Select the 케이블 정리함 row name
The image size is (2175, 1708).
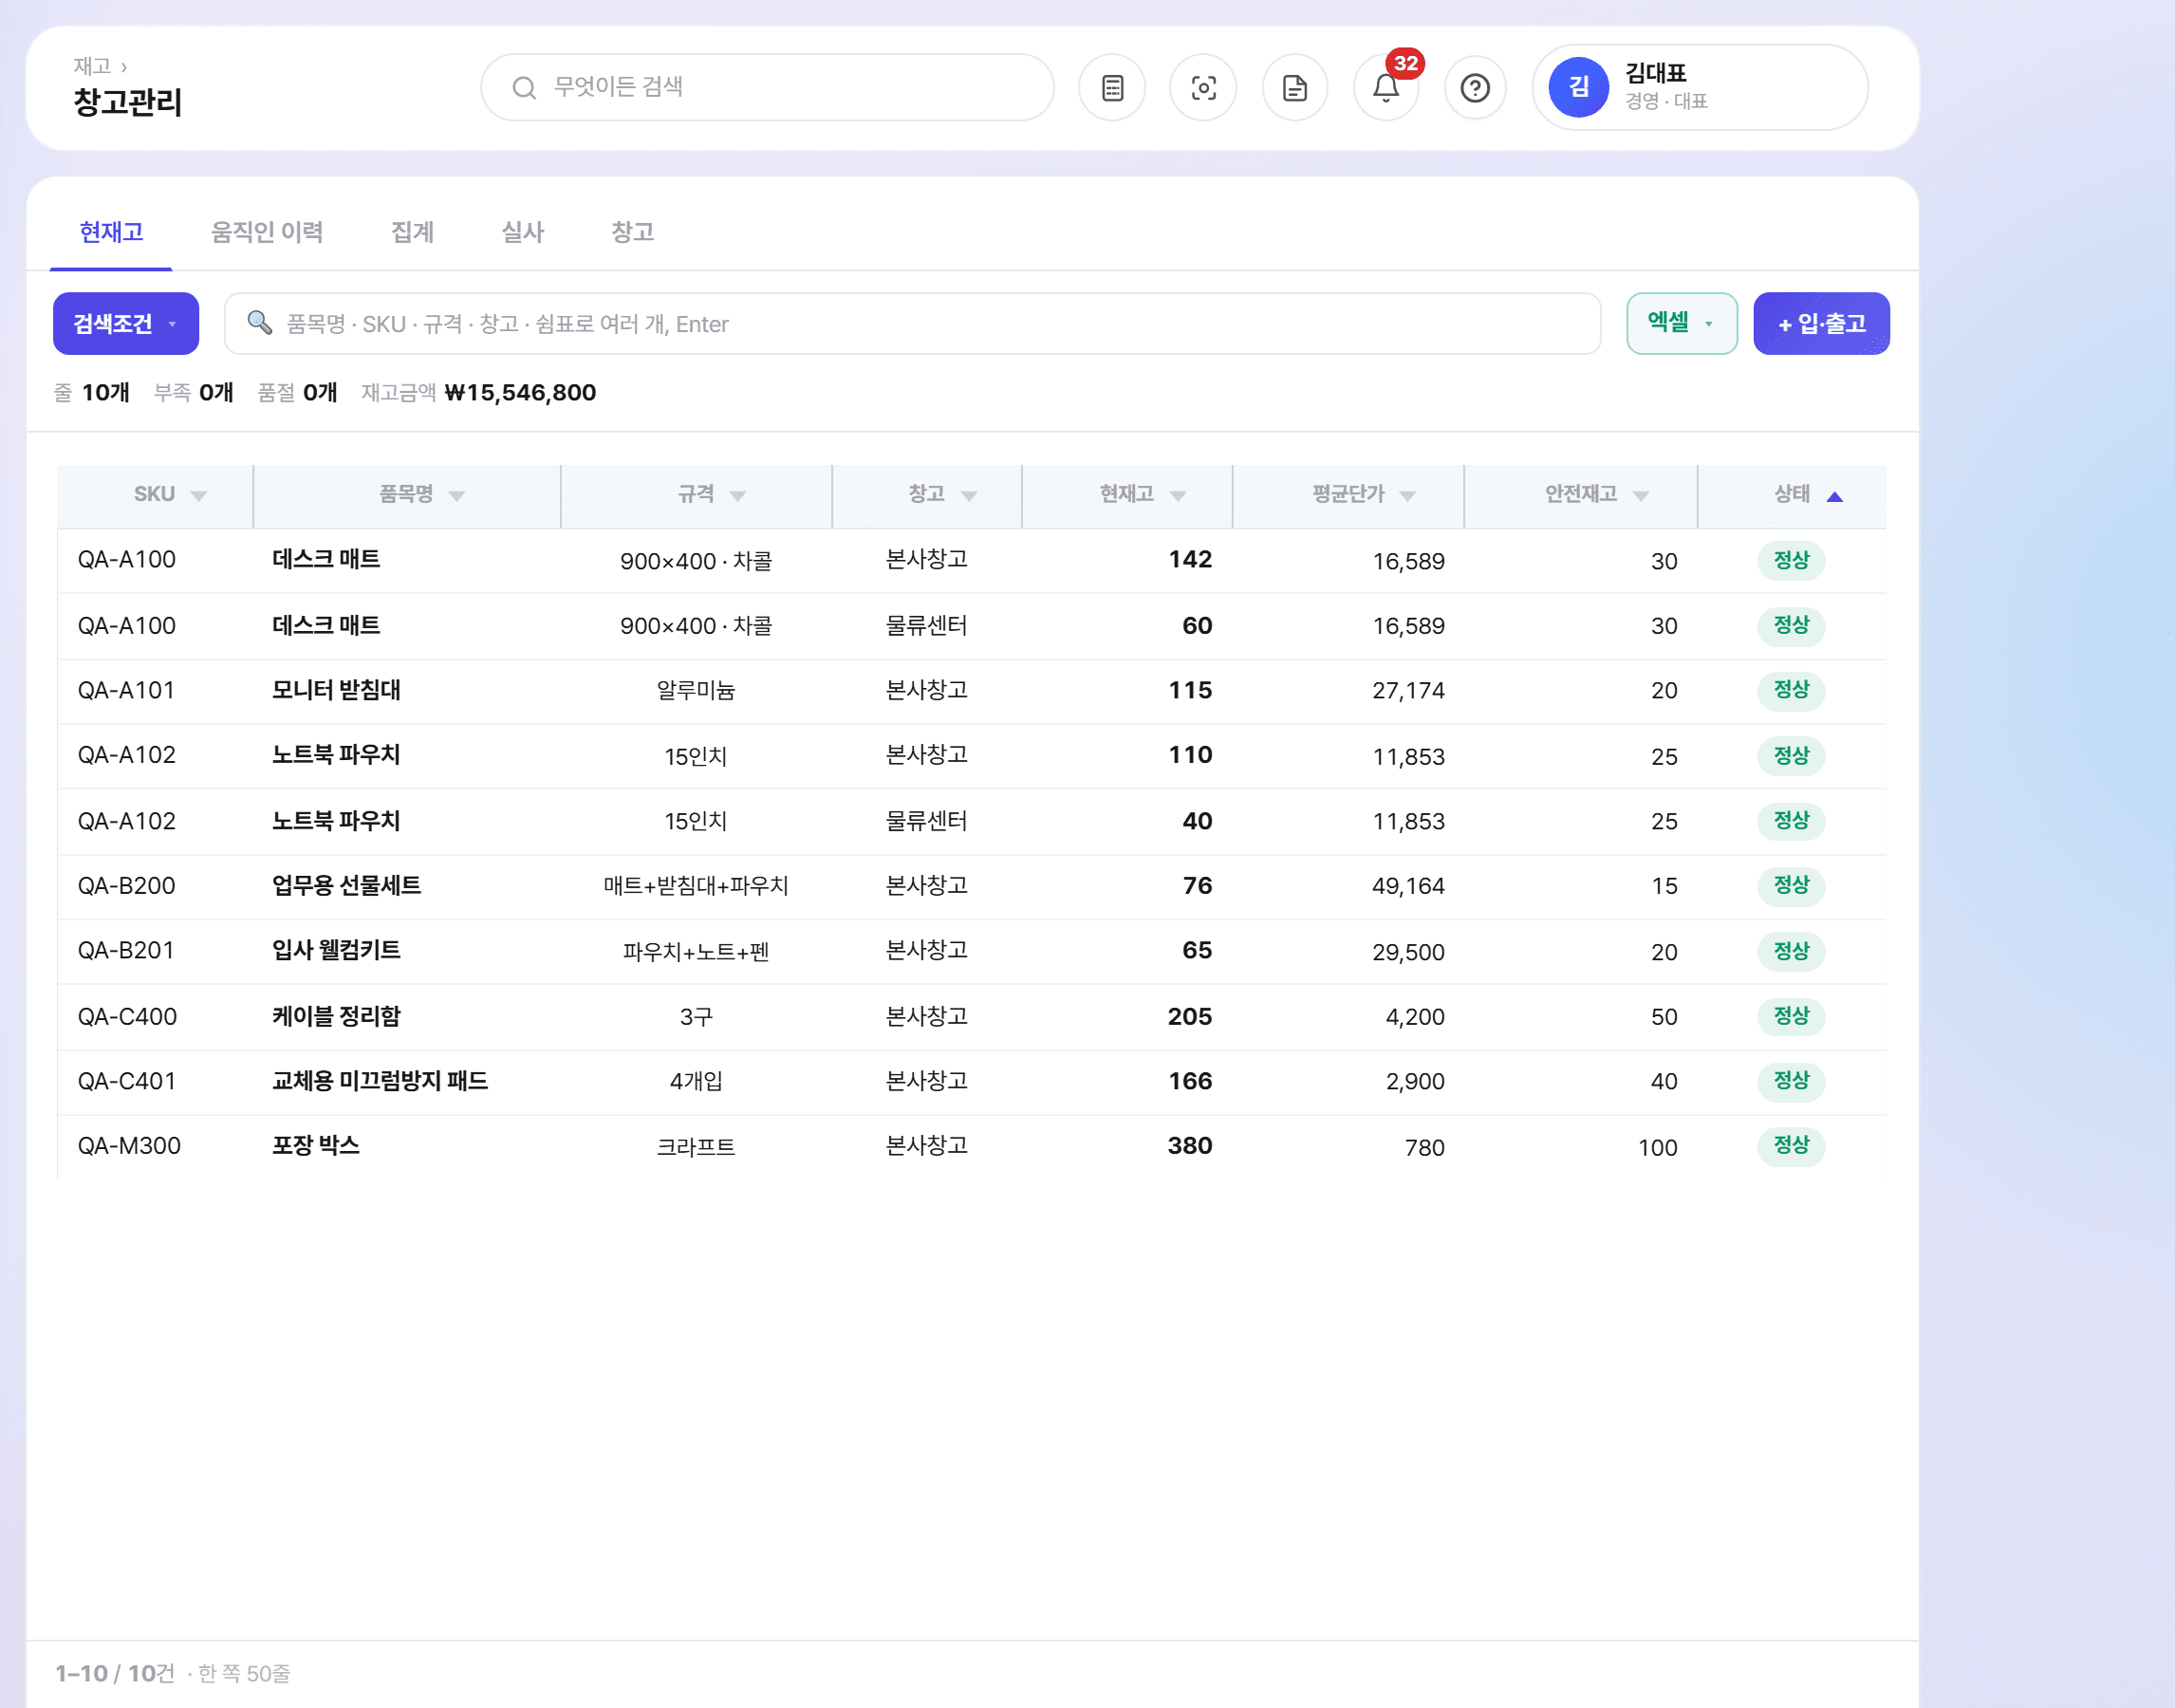pos(336,1016)
